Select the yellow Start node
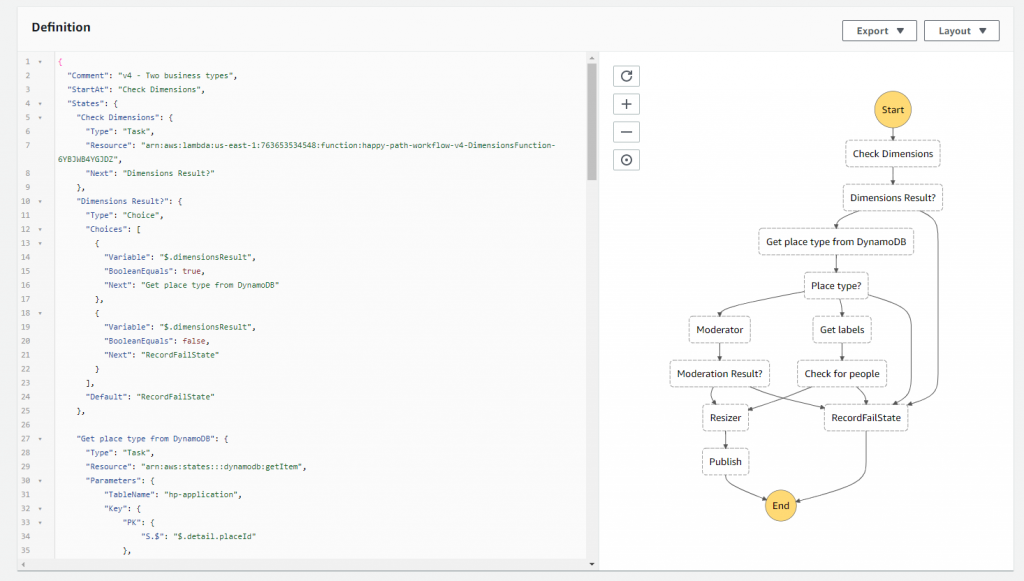 point(892,109)
